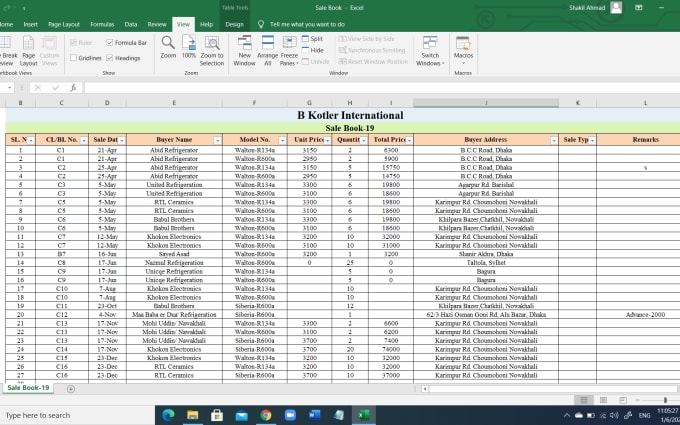Set zoom to 100%

[189, 47]
